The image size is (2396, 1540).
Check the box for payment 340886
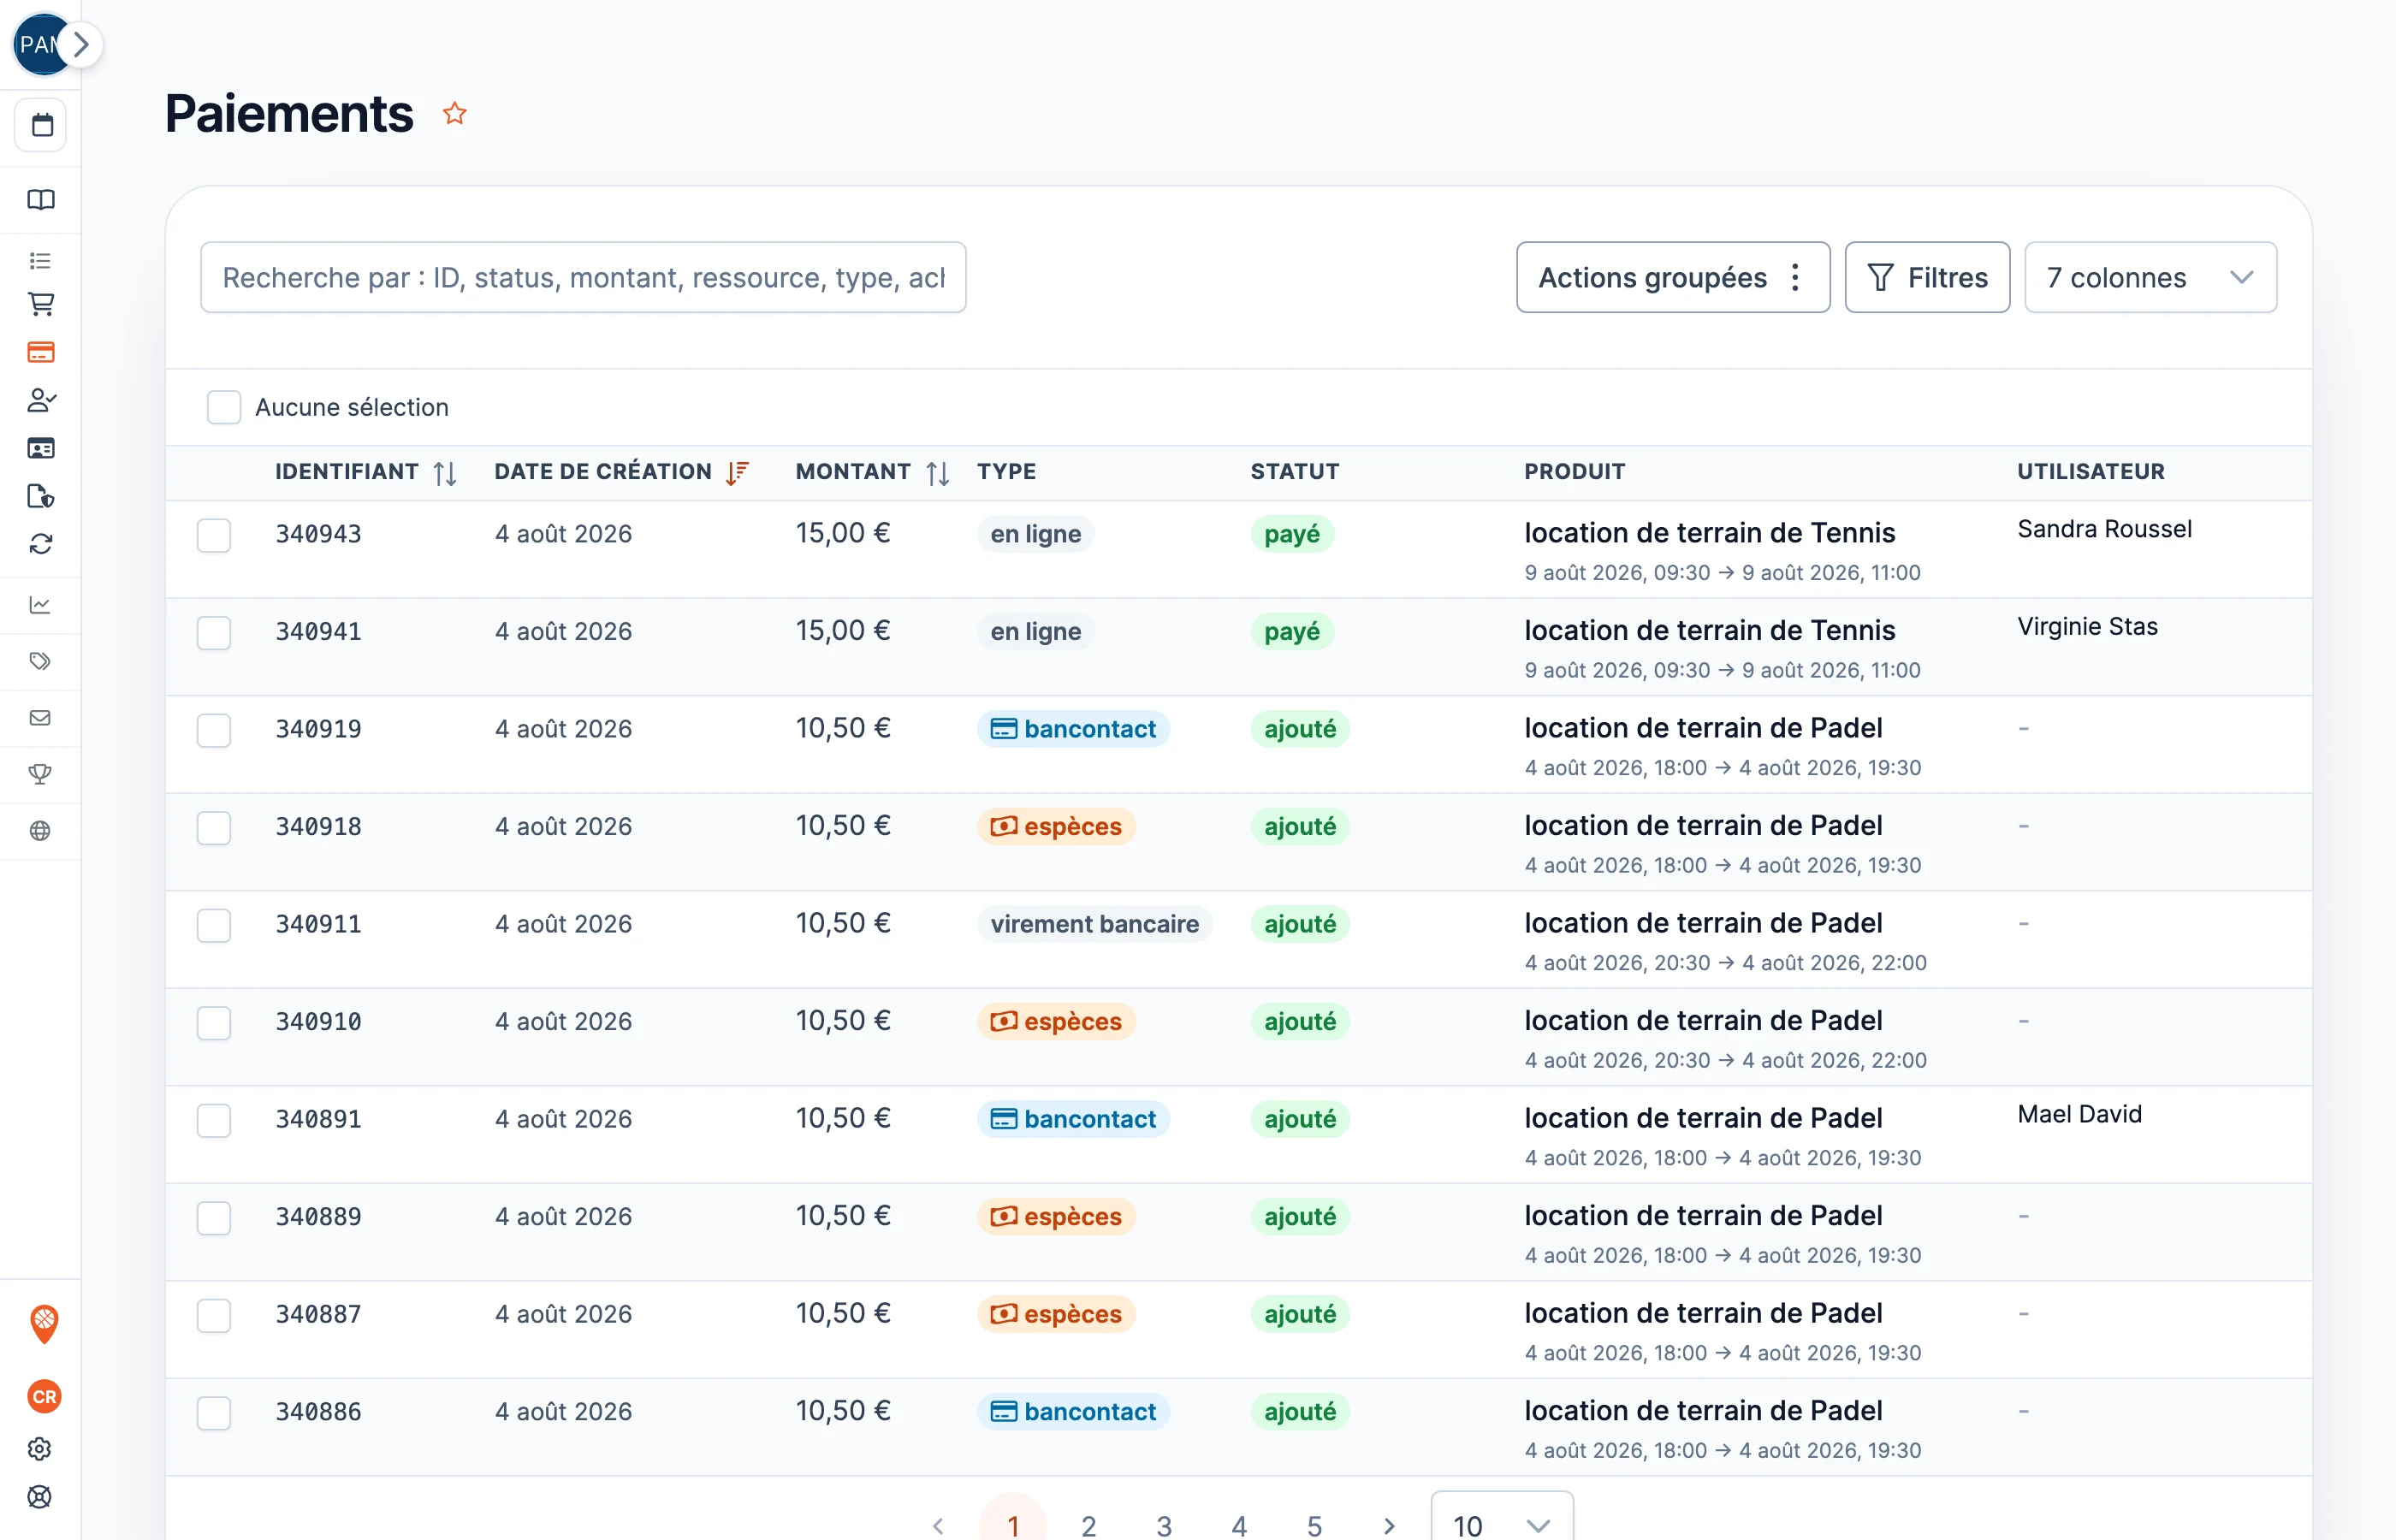coord(214,1413)
